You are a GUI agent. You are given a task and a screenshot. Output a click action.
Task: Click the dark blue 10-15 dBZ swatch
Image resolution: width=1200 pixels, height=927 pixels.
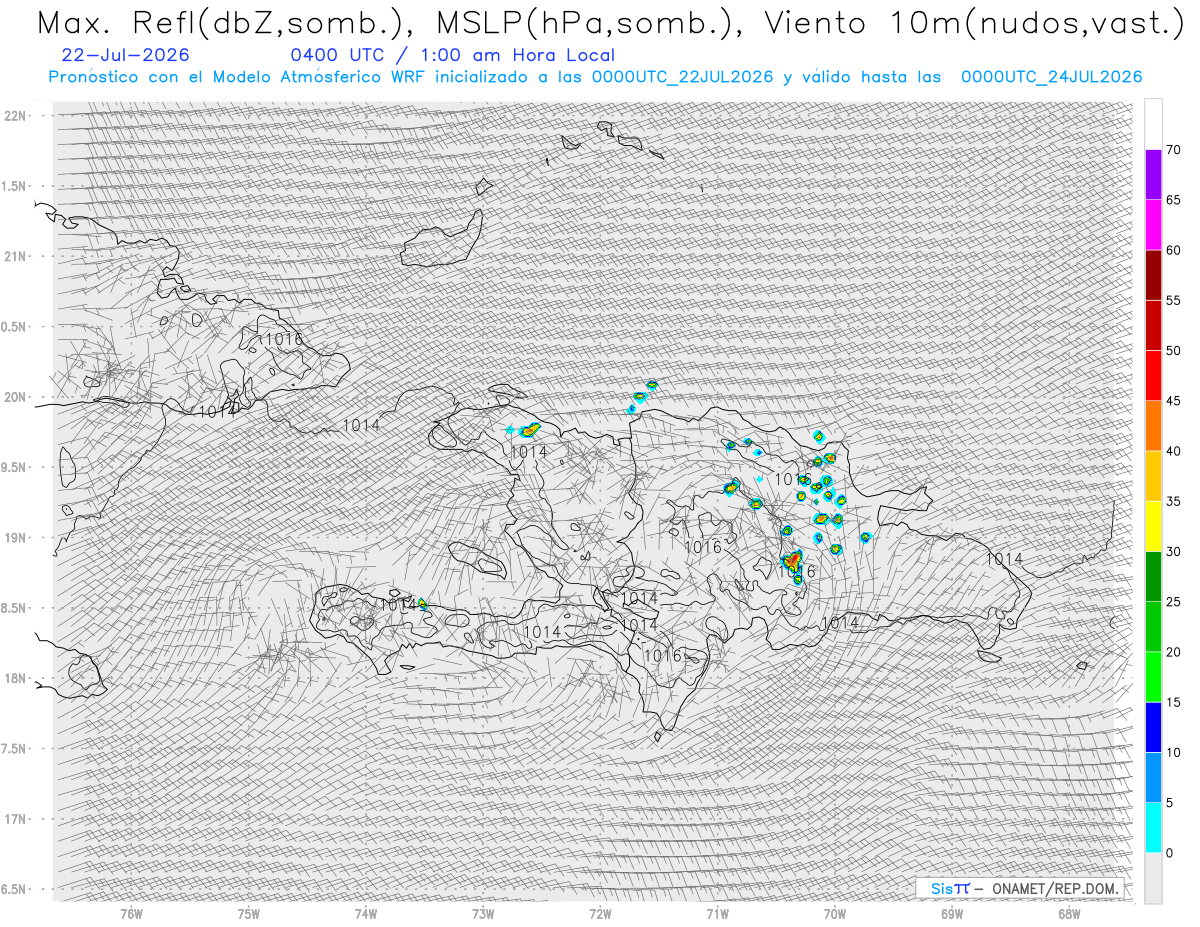point(1153,727)
